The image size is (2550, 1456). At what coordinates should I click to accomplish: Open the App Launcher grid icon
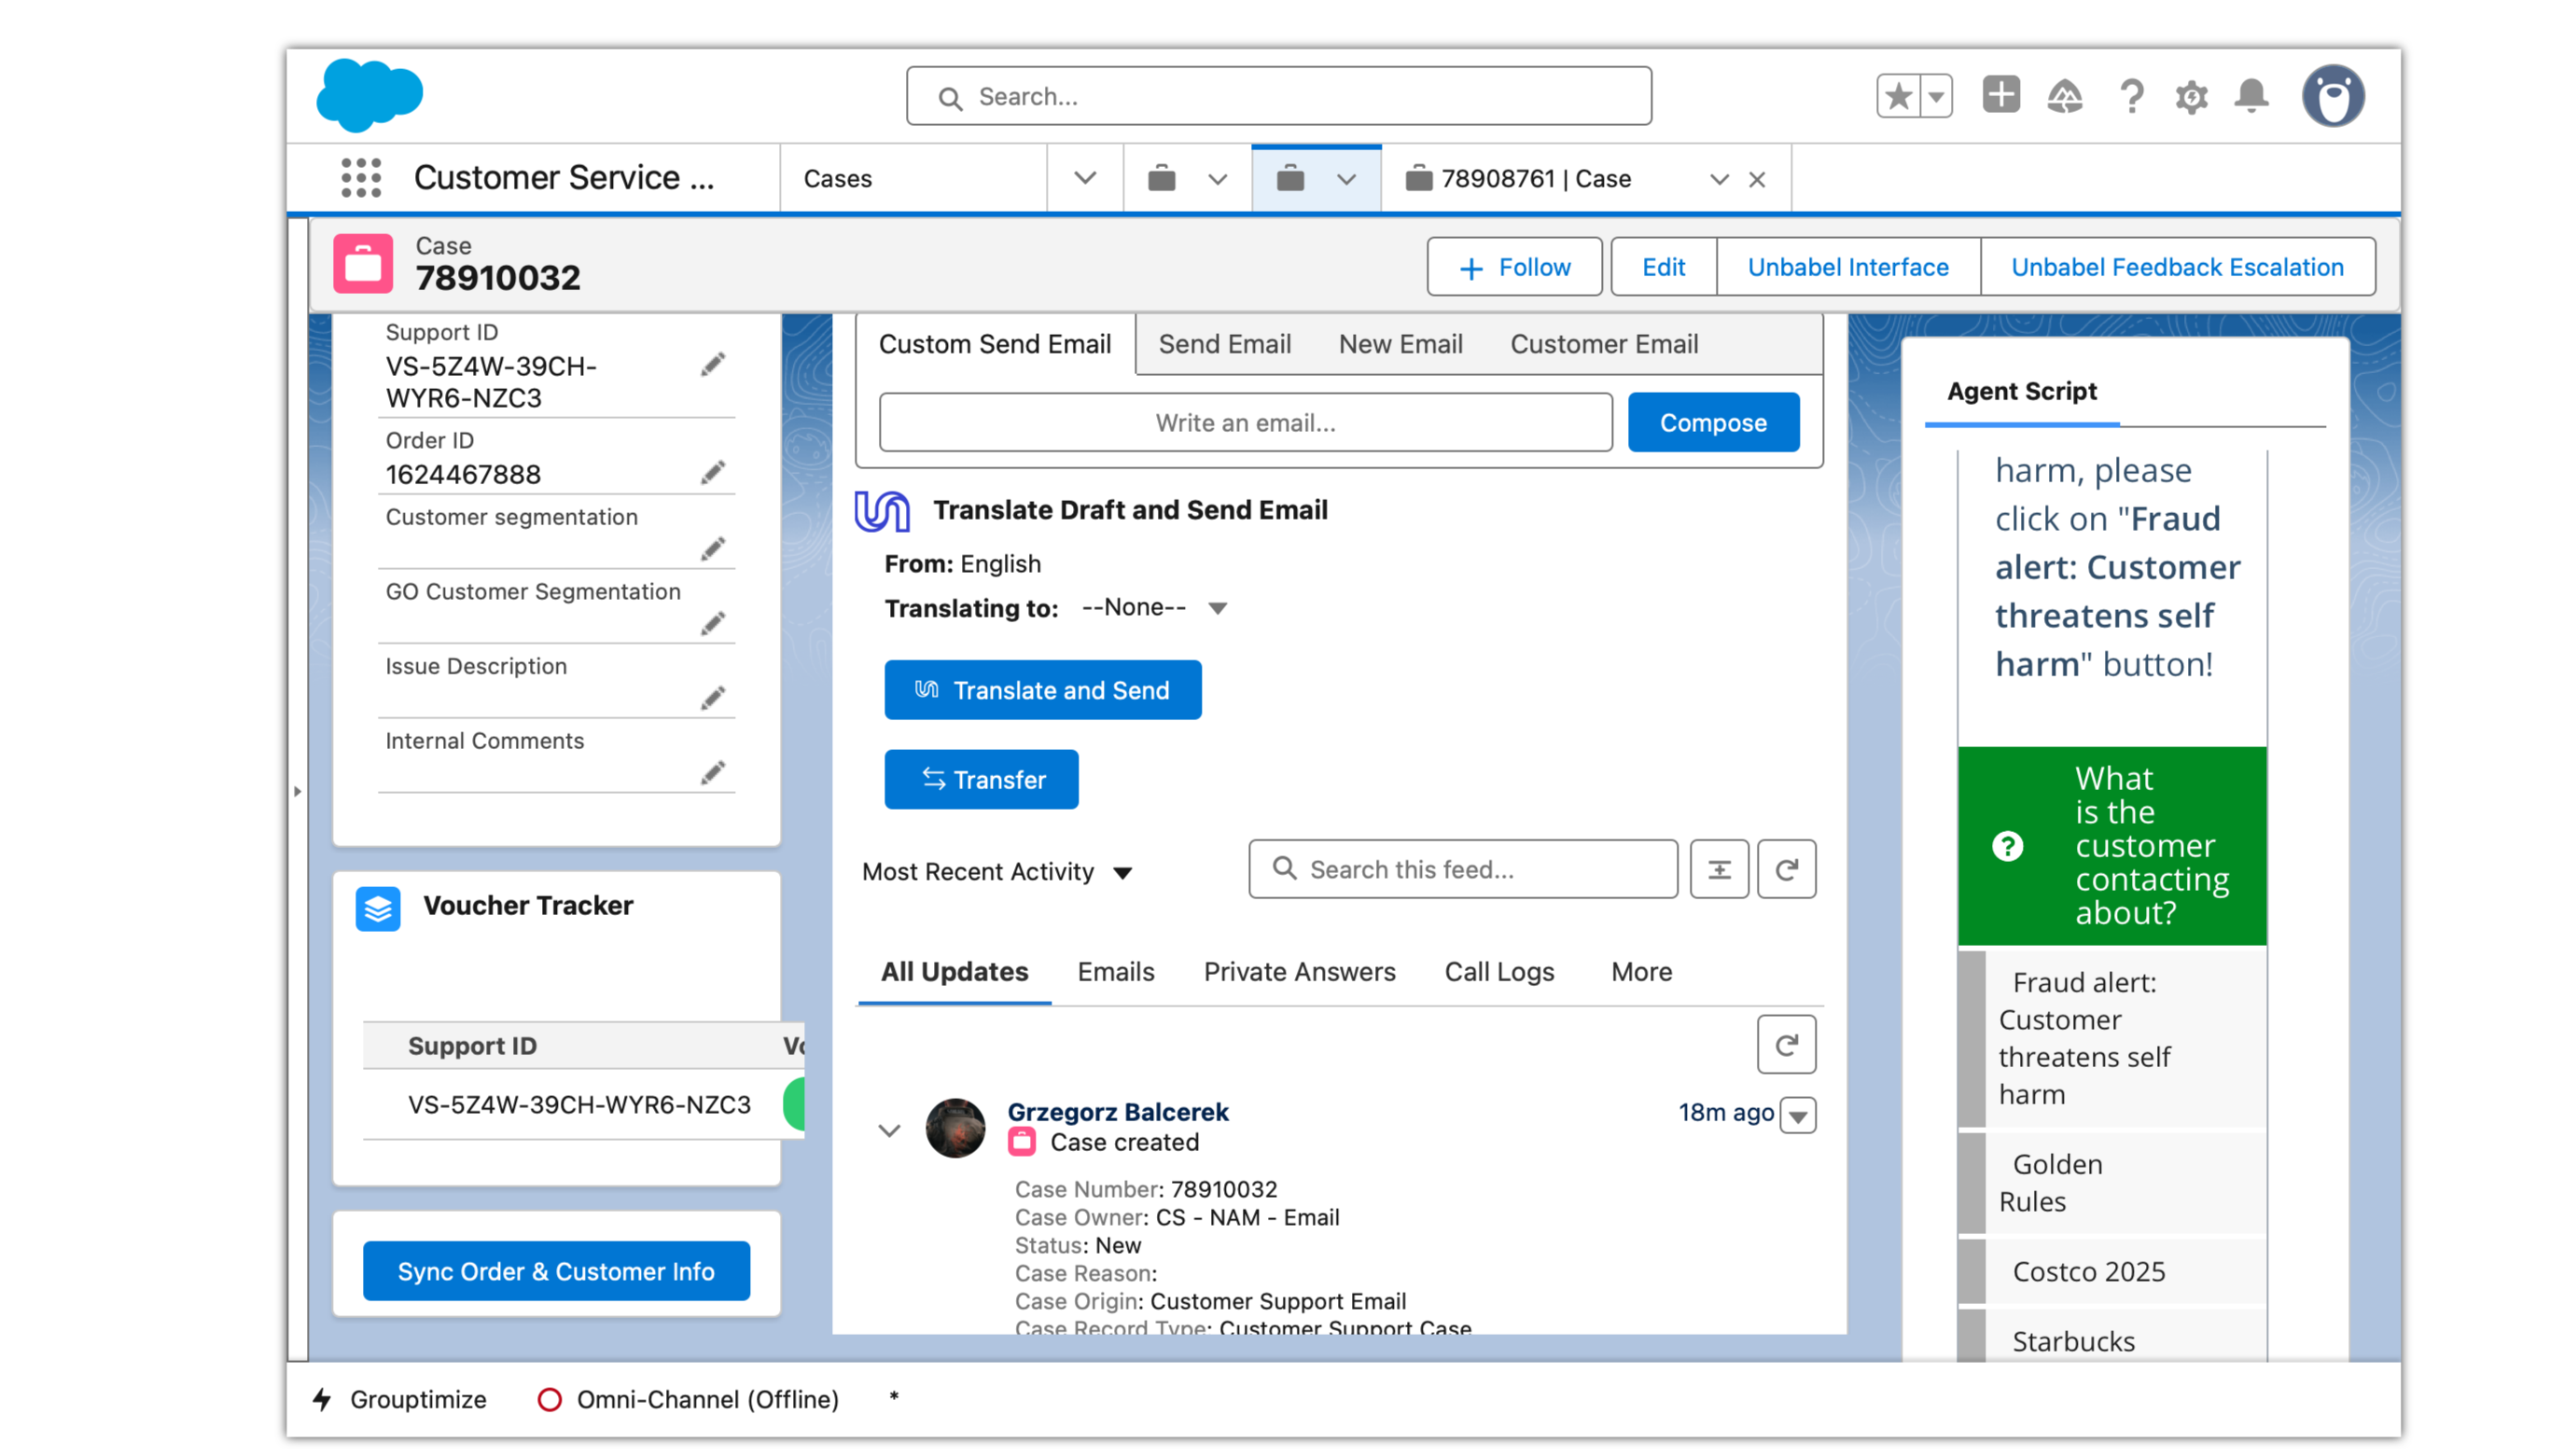(361, 178)
